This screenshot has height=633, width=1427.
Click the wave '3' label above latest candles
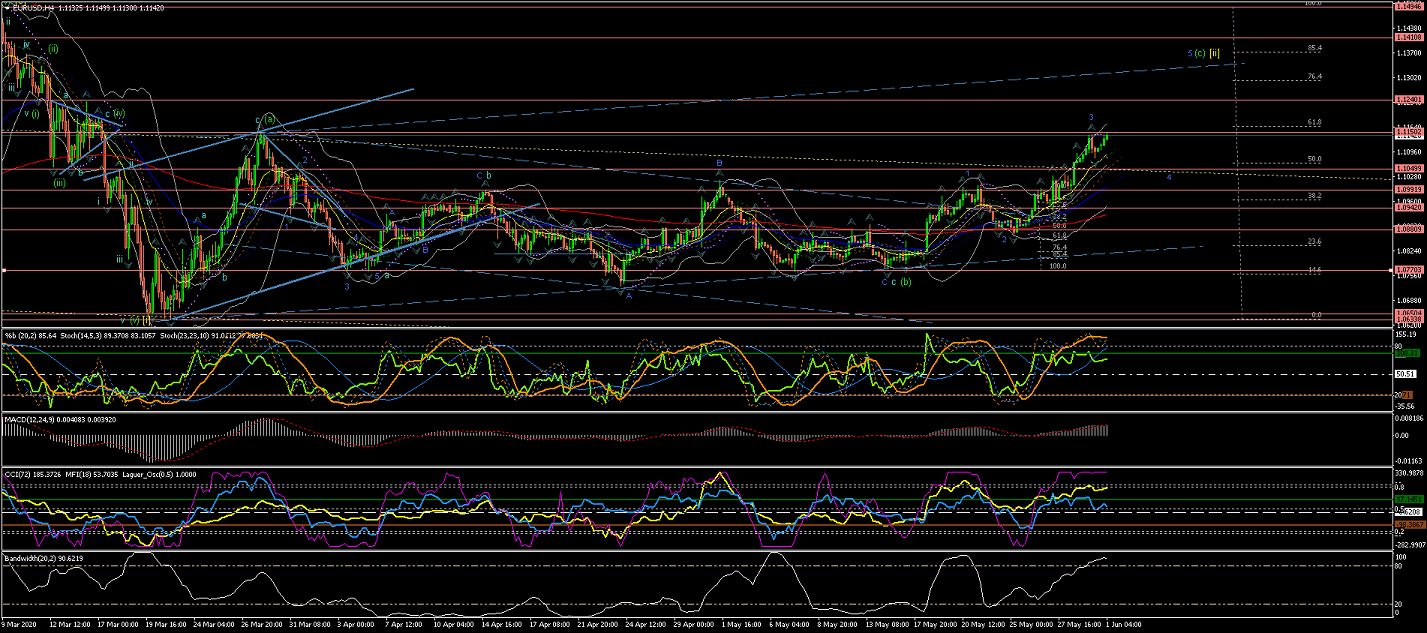[1091, 117]
